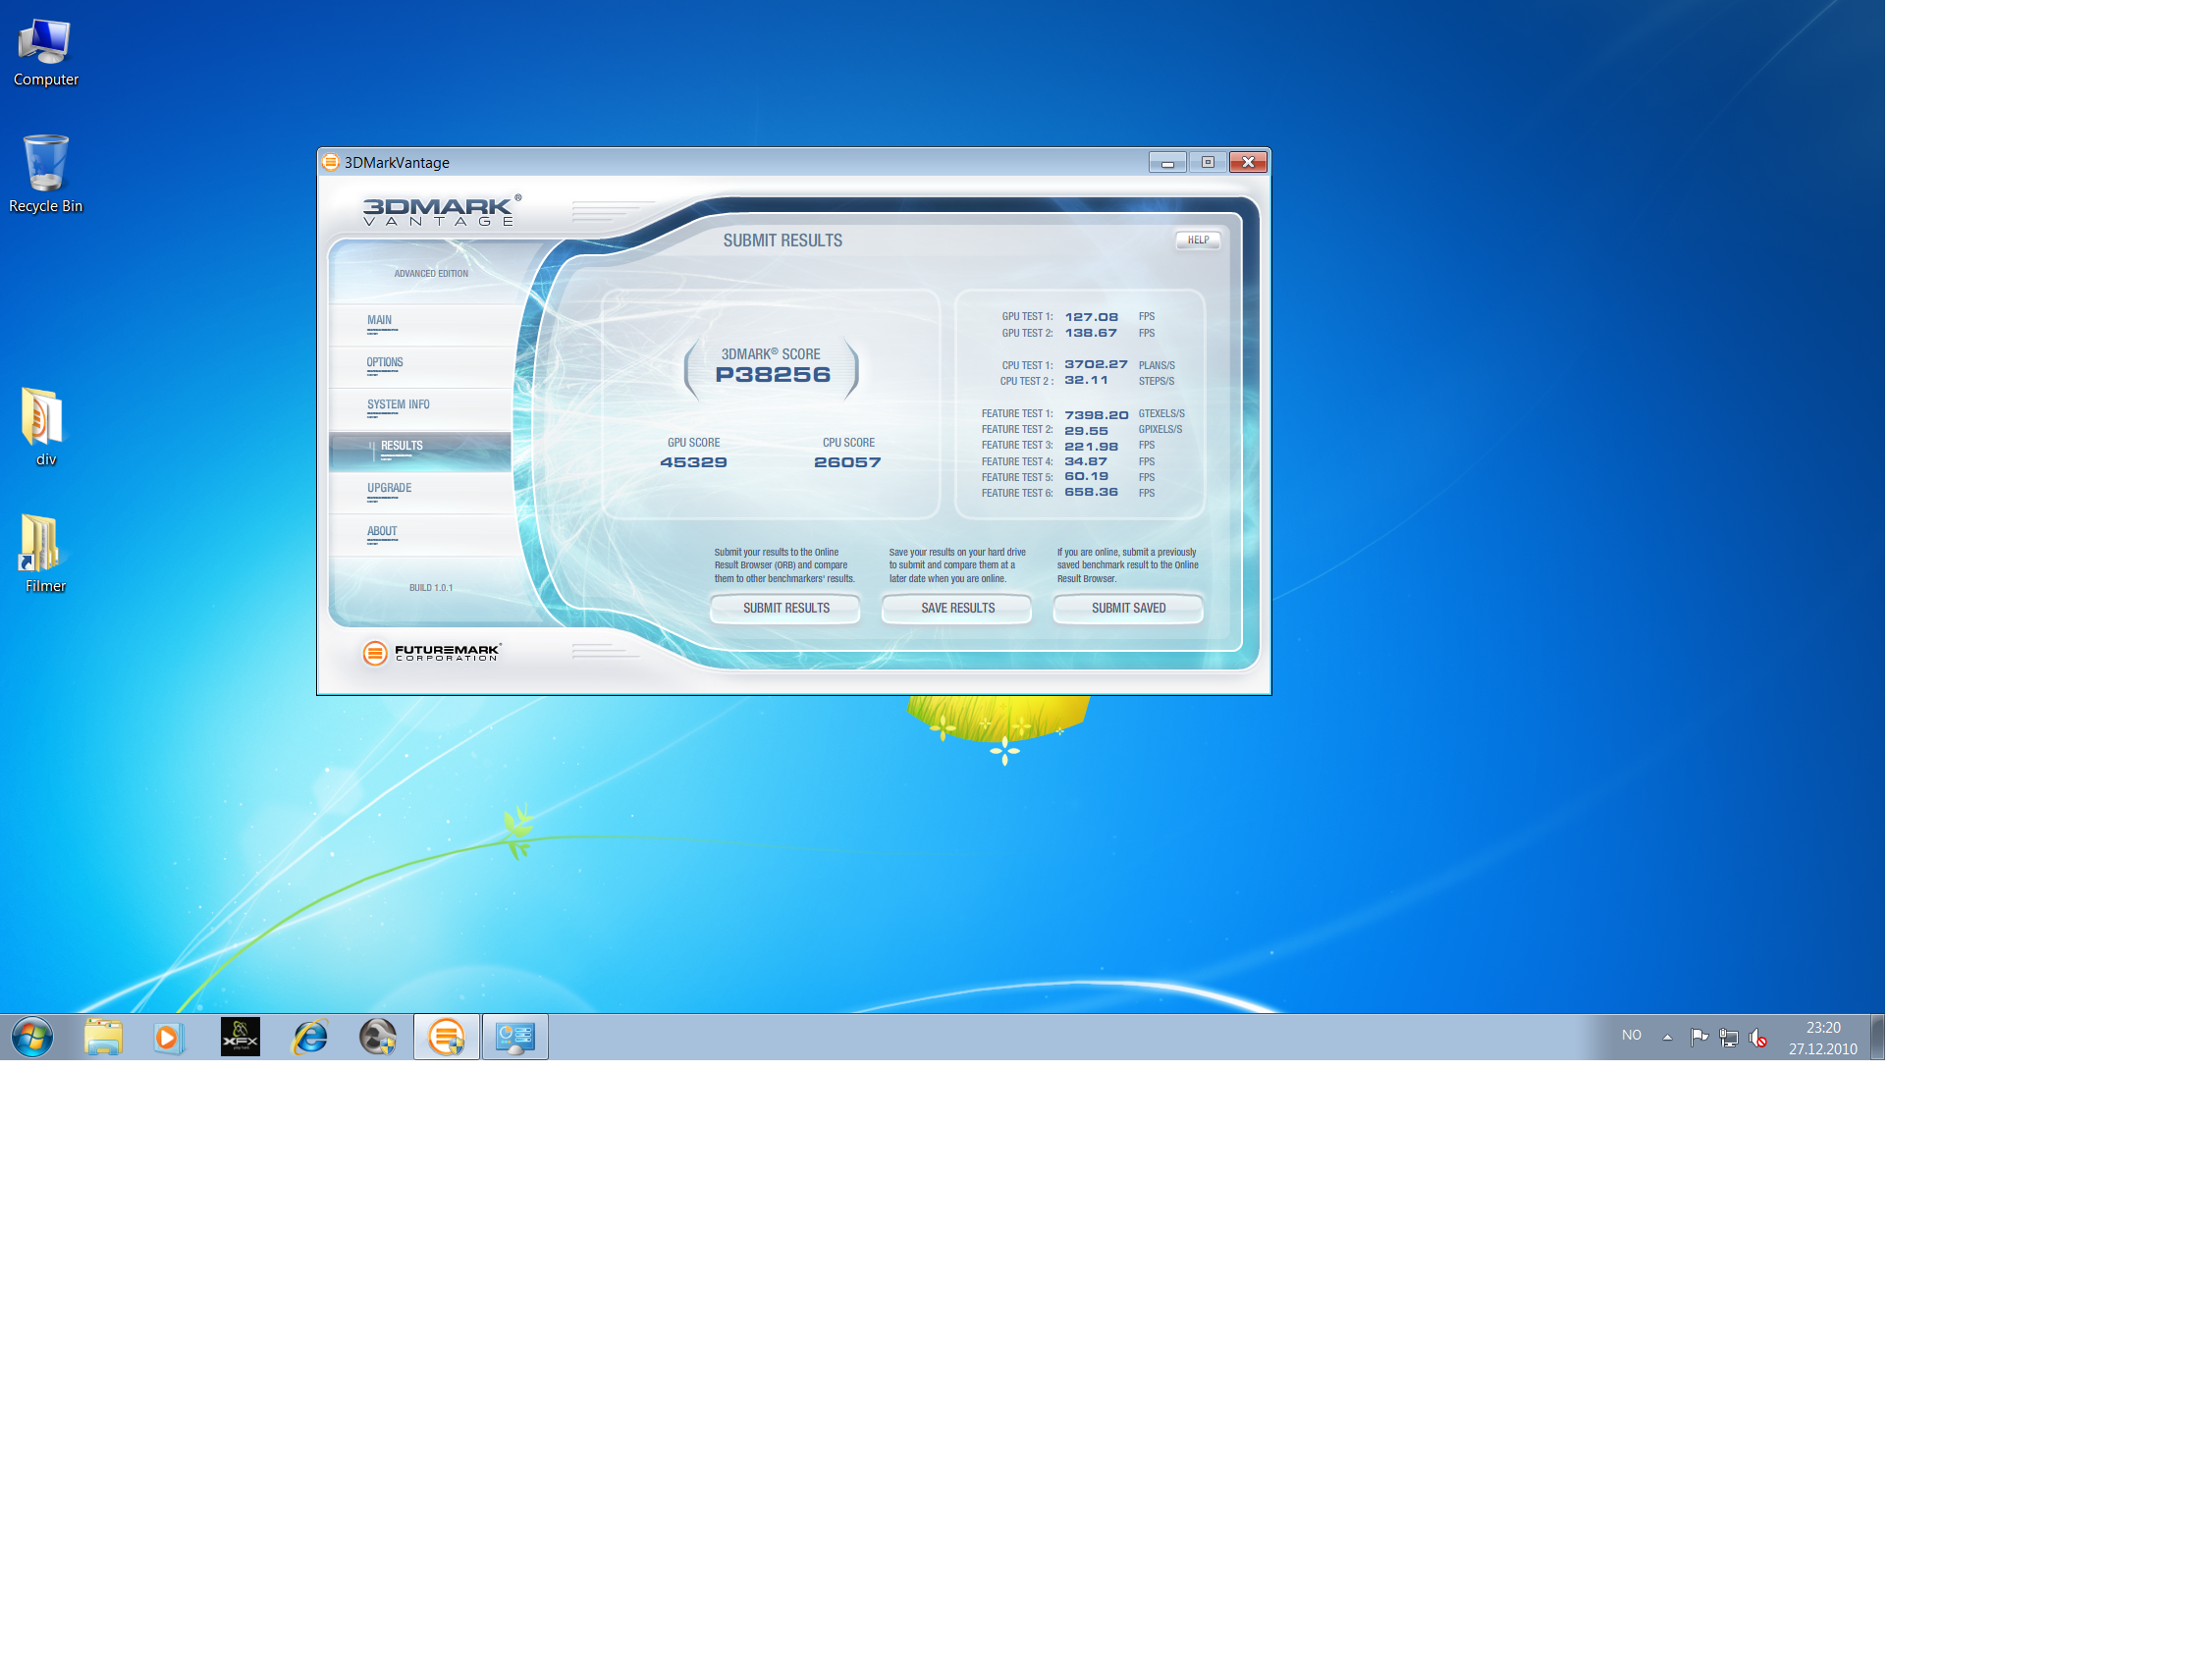The height and width of the screenshot is (1659, 2212).
Task: Click the BUILD 1.0.1 label
Action: [x=431, y=588]
